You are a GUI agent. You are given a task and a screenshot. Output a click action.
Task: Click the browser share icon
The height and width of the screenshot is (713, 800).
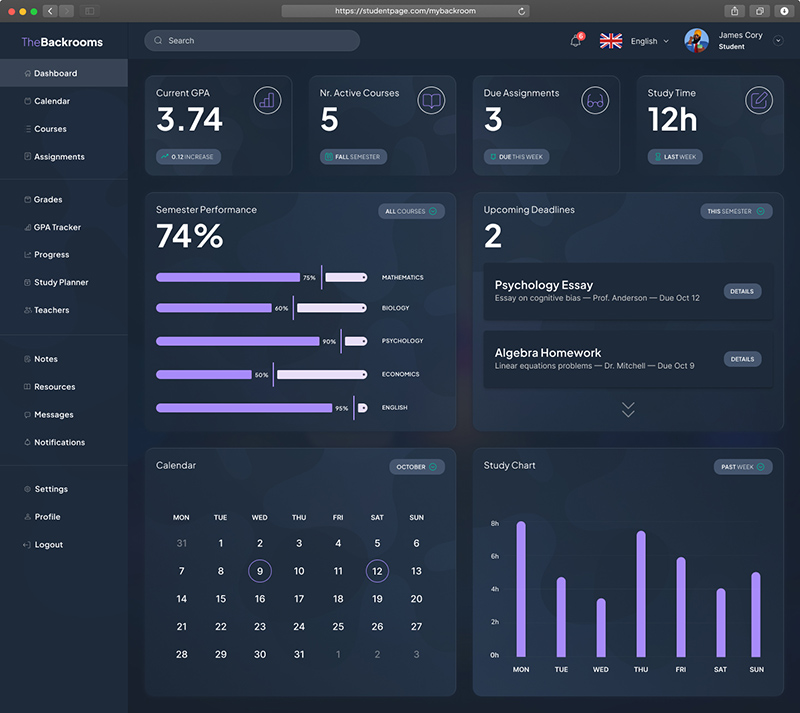735,11
